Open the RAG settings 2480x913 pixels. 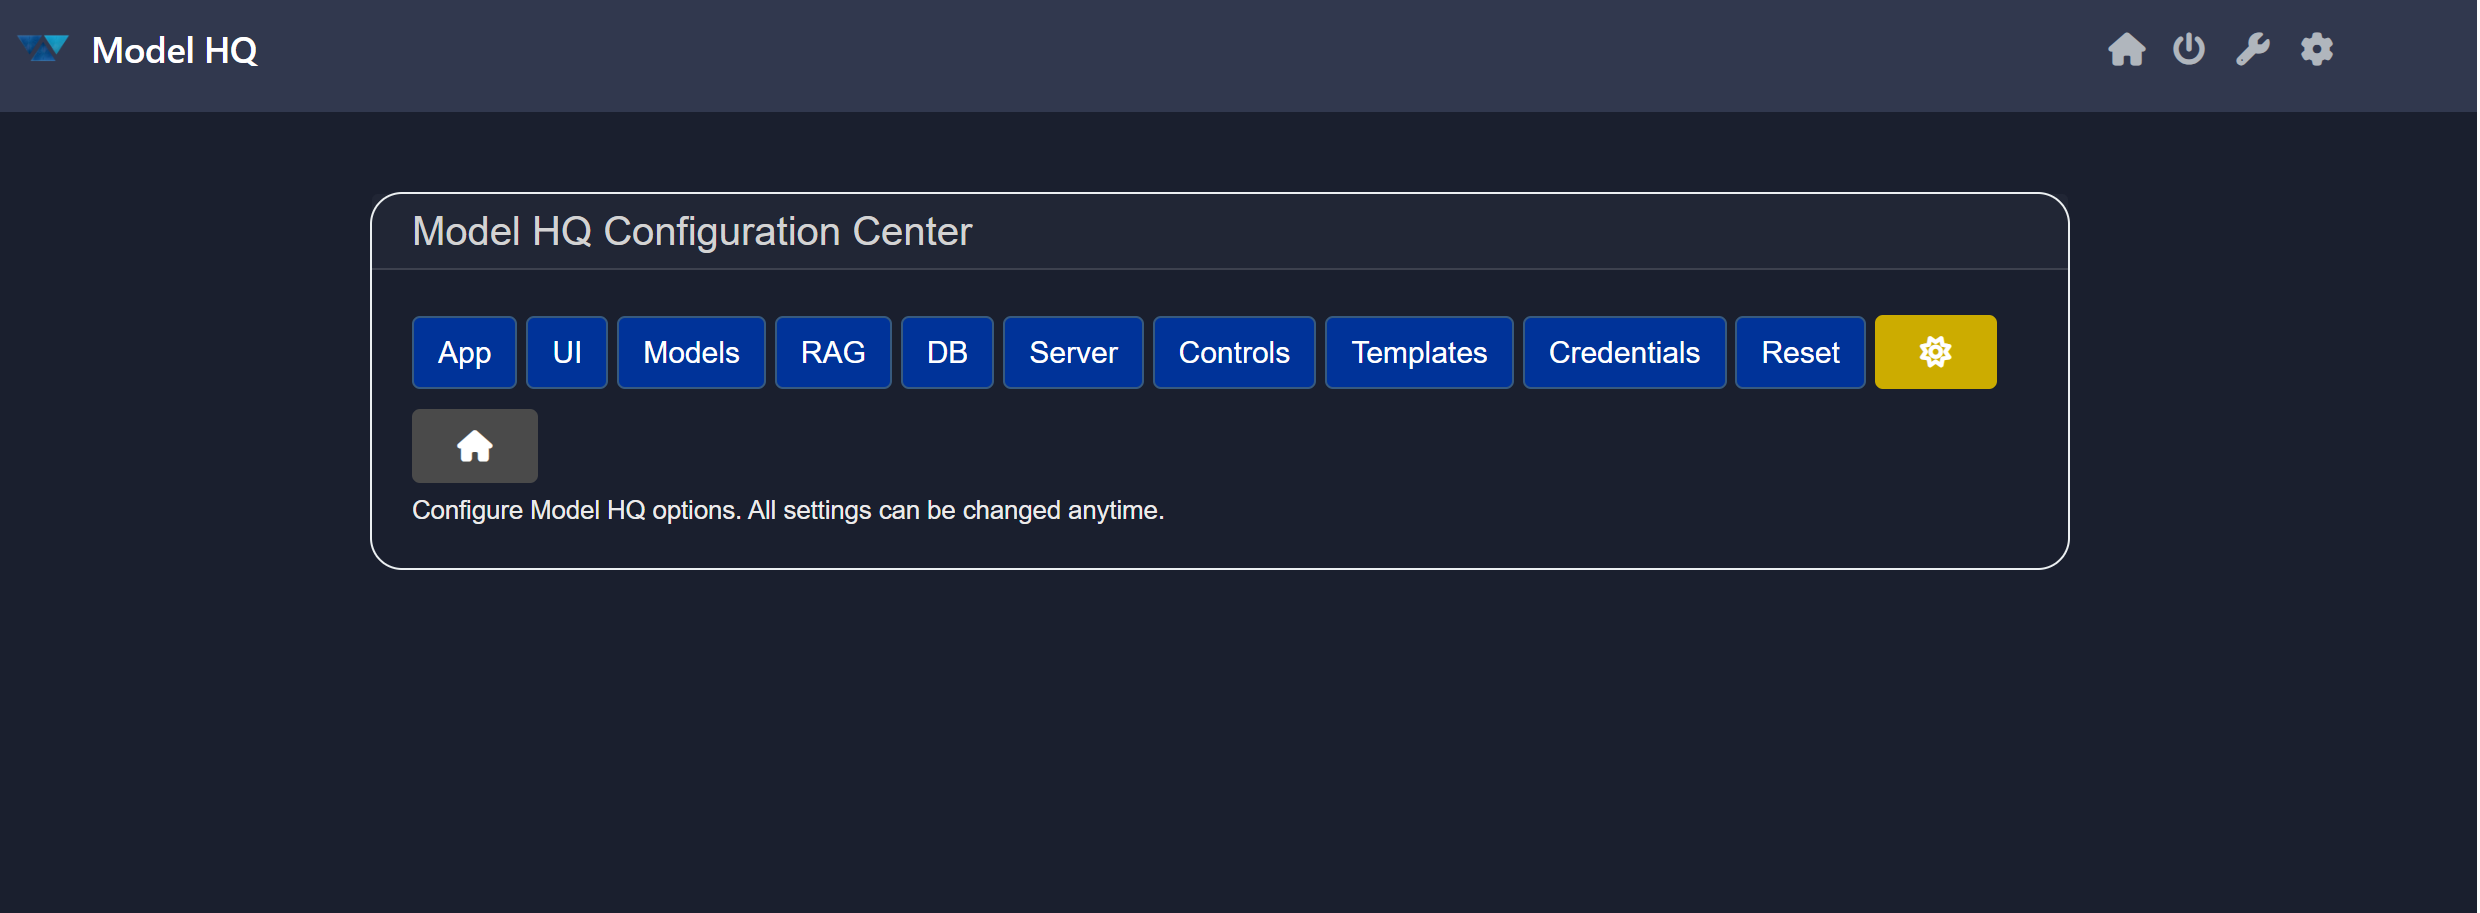(x=833, y=352)
